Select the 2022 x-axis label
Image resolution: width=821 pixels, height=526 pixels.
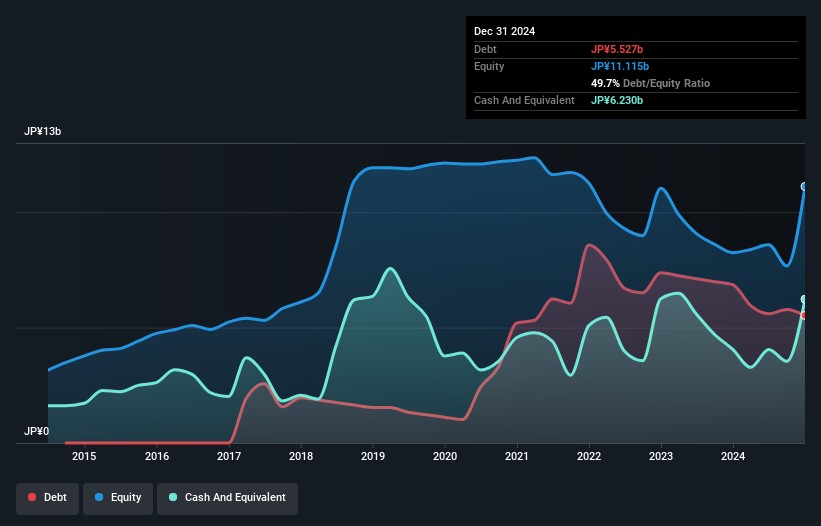tap(589, 457)
